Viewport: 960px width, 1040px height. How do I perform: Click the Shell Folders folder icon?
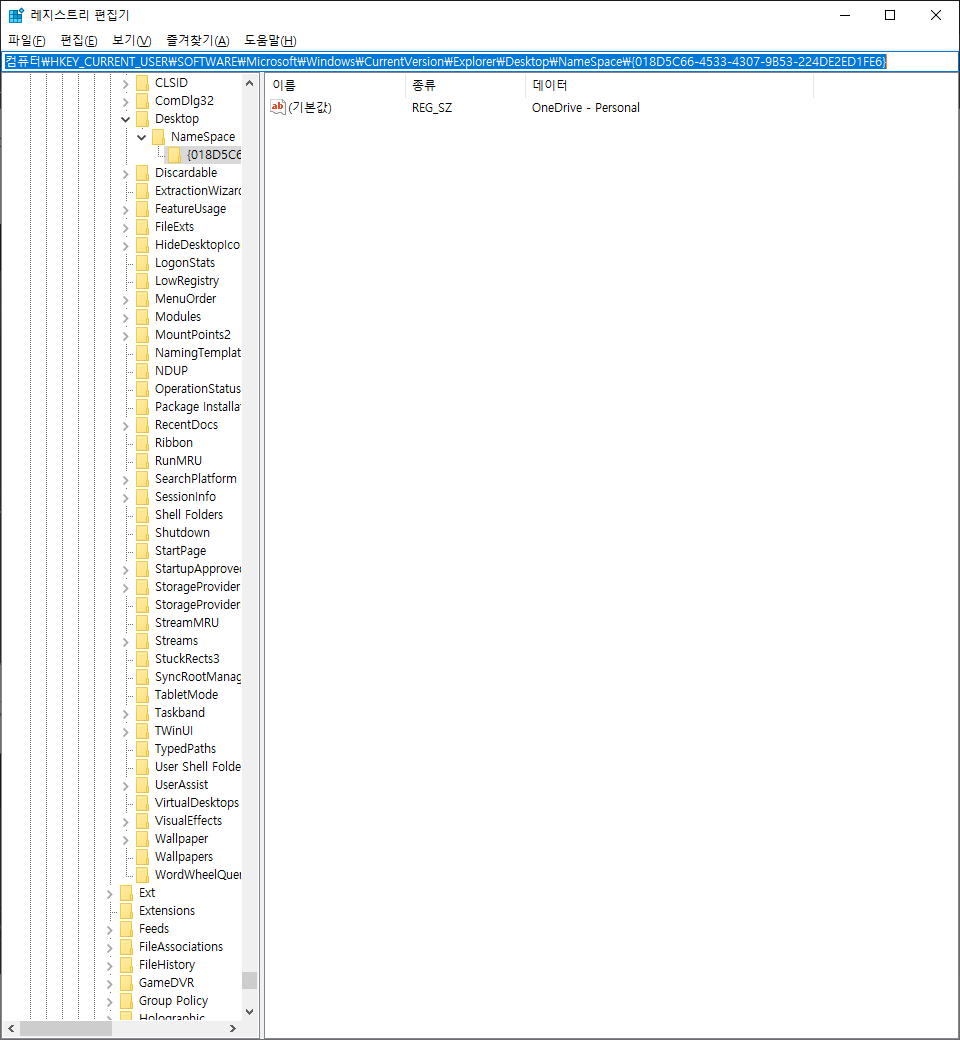[x=142, y=515]
